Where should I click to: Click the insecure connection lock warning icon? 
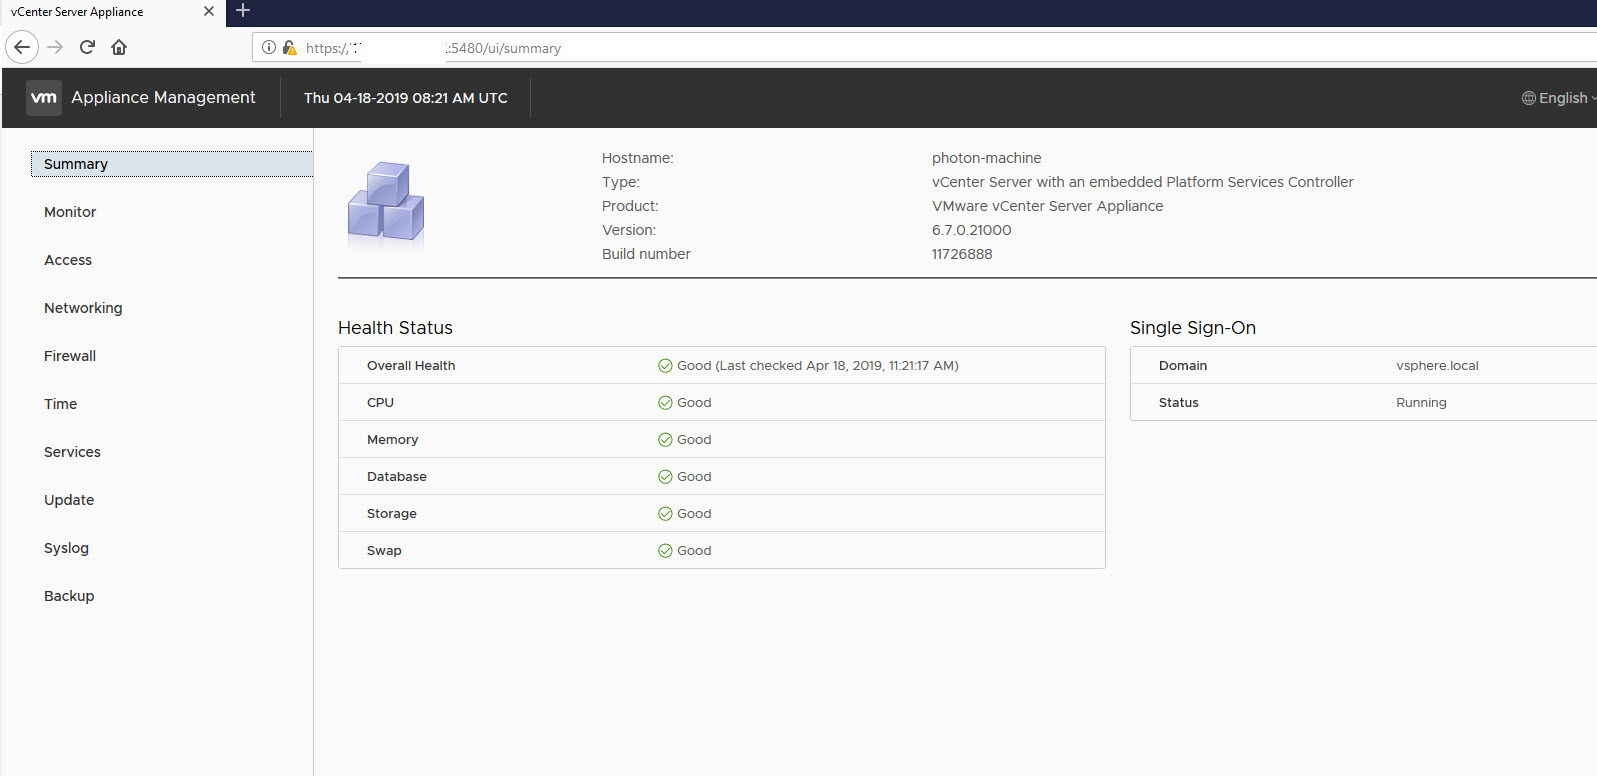(289, 47)
